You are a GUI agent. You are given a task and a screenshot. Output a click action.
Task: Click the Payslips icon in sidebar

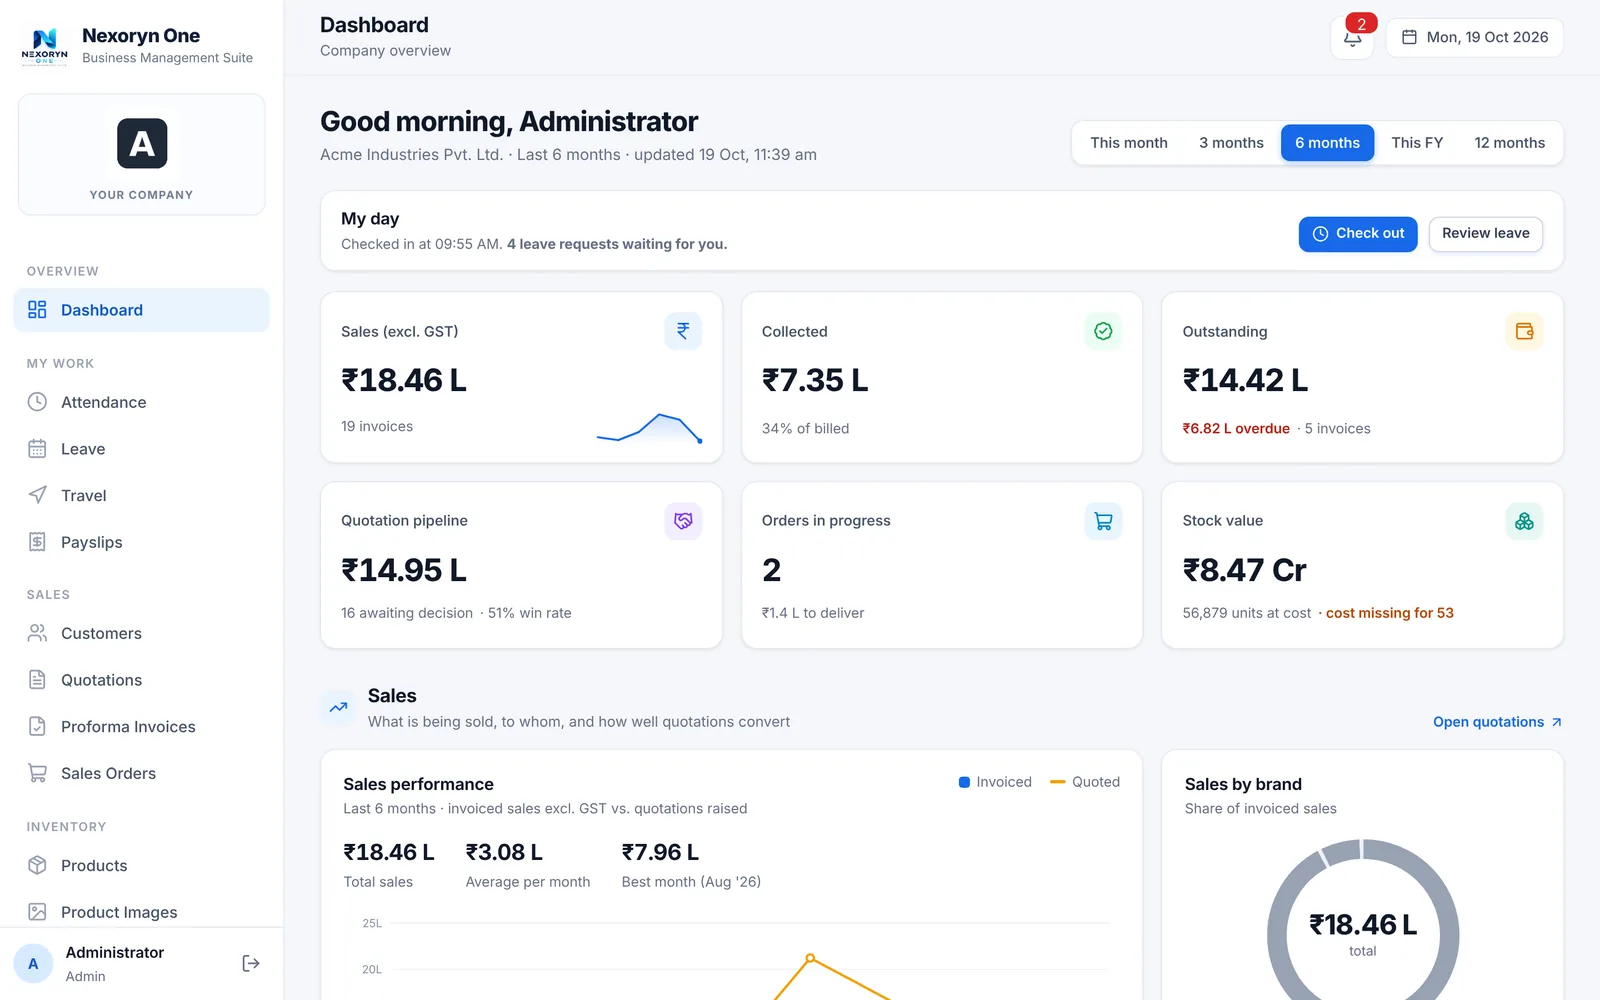(x=37, y=542)
